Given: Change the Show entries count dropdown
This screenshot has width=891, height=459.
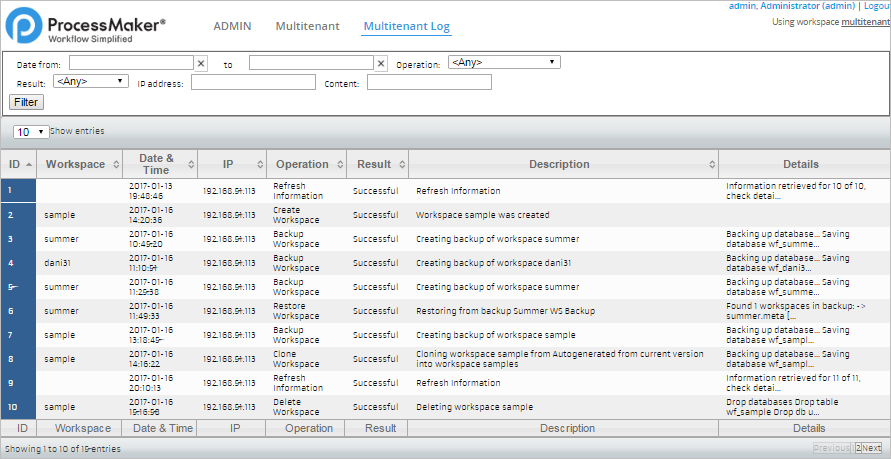Looking at the screenshot, I should pyautogui.click(x=31, y=132).
